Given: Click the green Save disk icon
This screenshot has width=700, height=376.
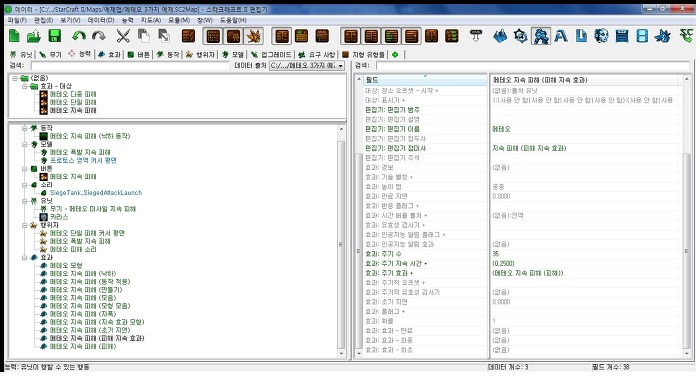Looking at the screenshot, I should coord(54,36).
